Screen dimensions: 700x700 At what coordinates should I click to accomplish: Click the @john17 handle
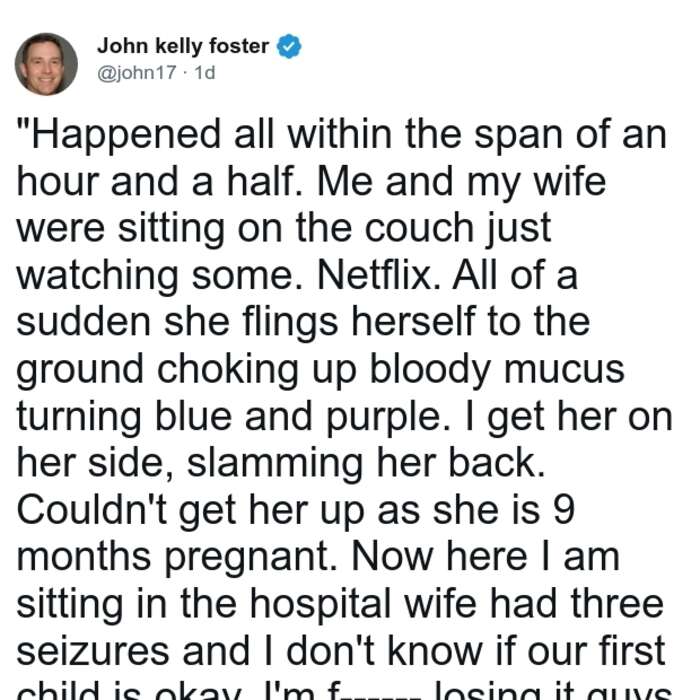pyautogui.click(x=137, y=72)
